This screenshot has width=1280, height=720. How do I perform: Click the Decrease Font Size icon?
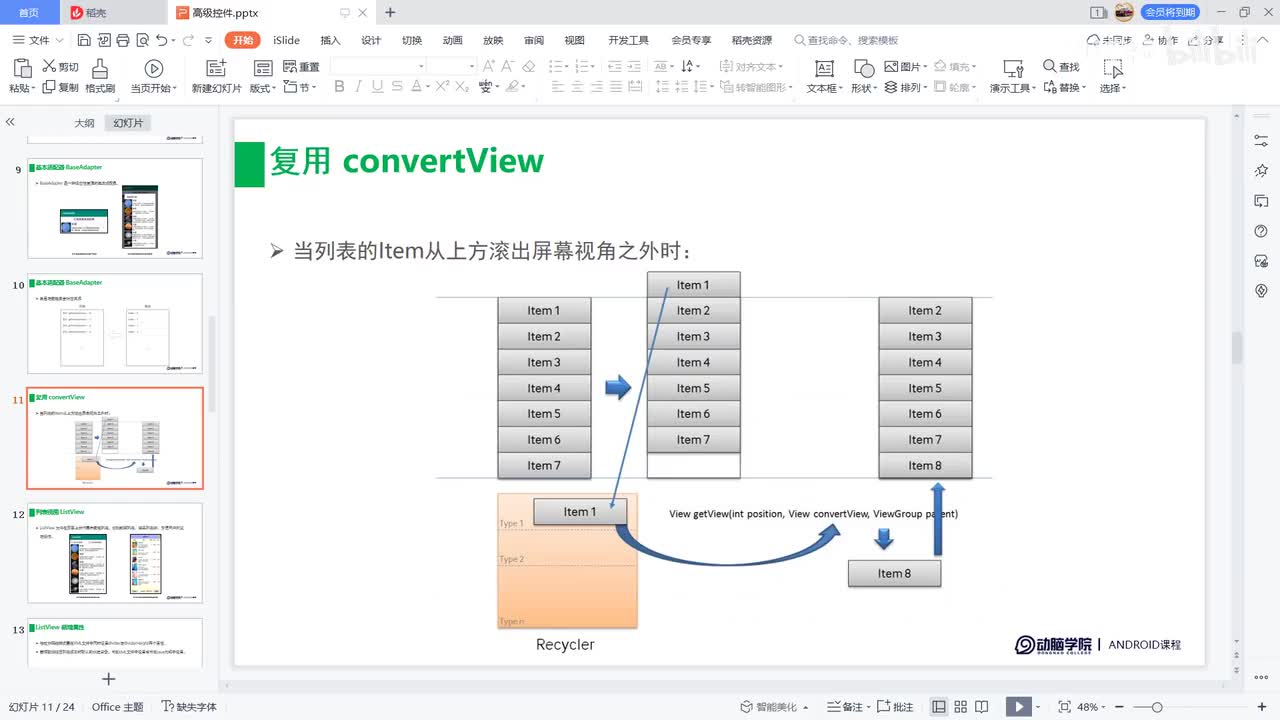point(509,66)
